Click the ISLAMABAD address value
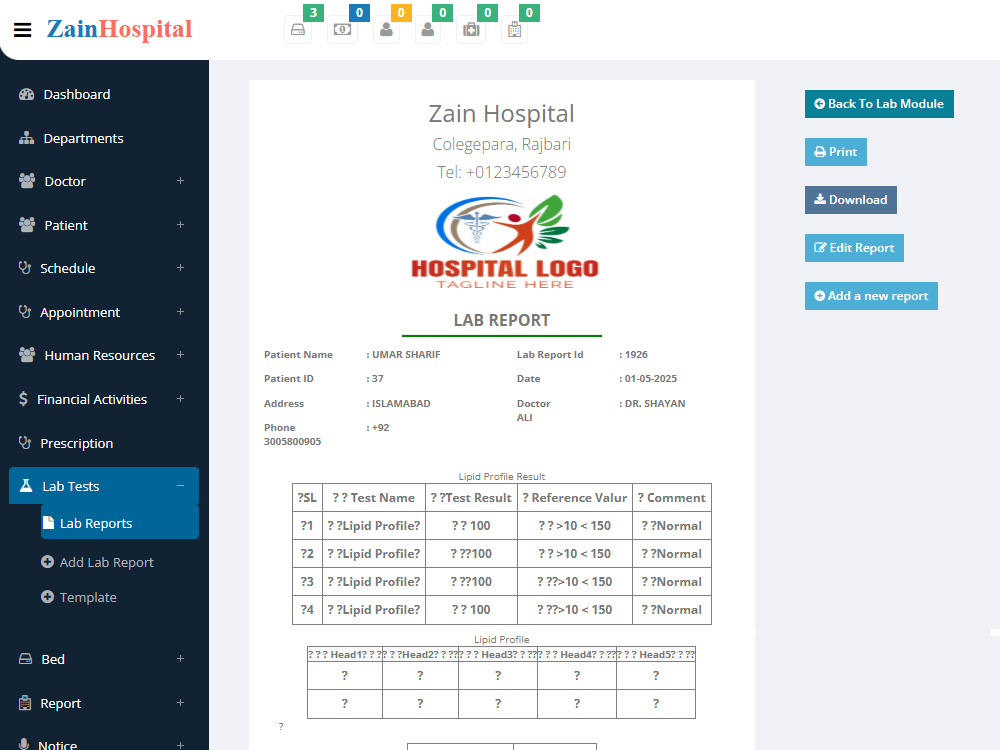 coord(401,404)
